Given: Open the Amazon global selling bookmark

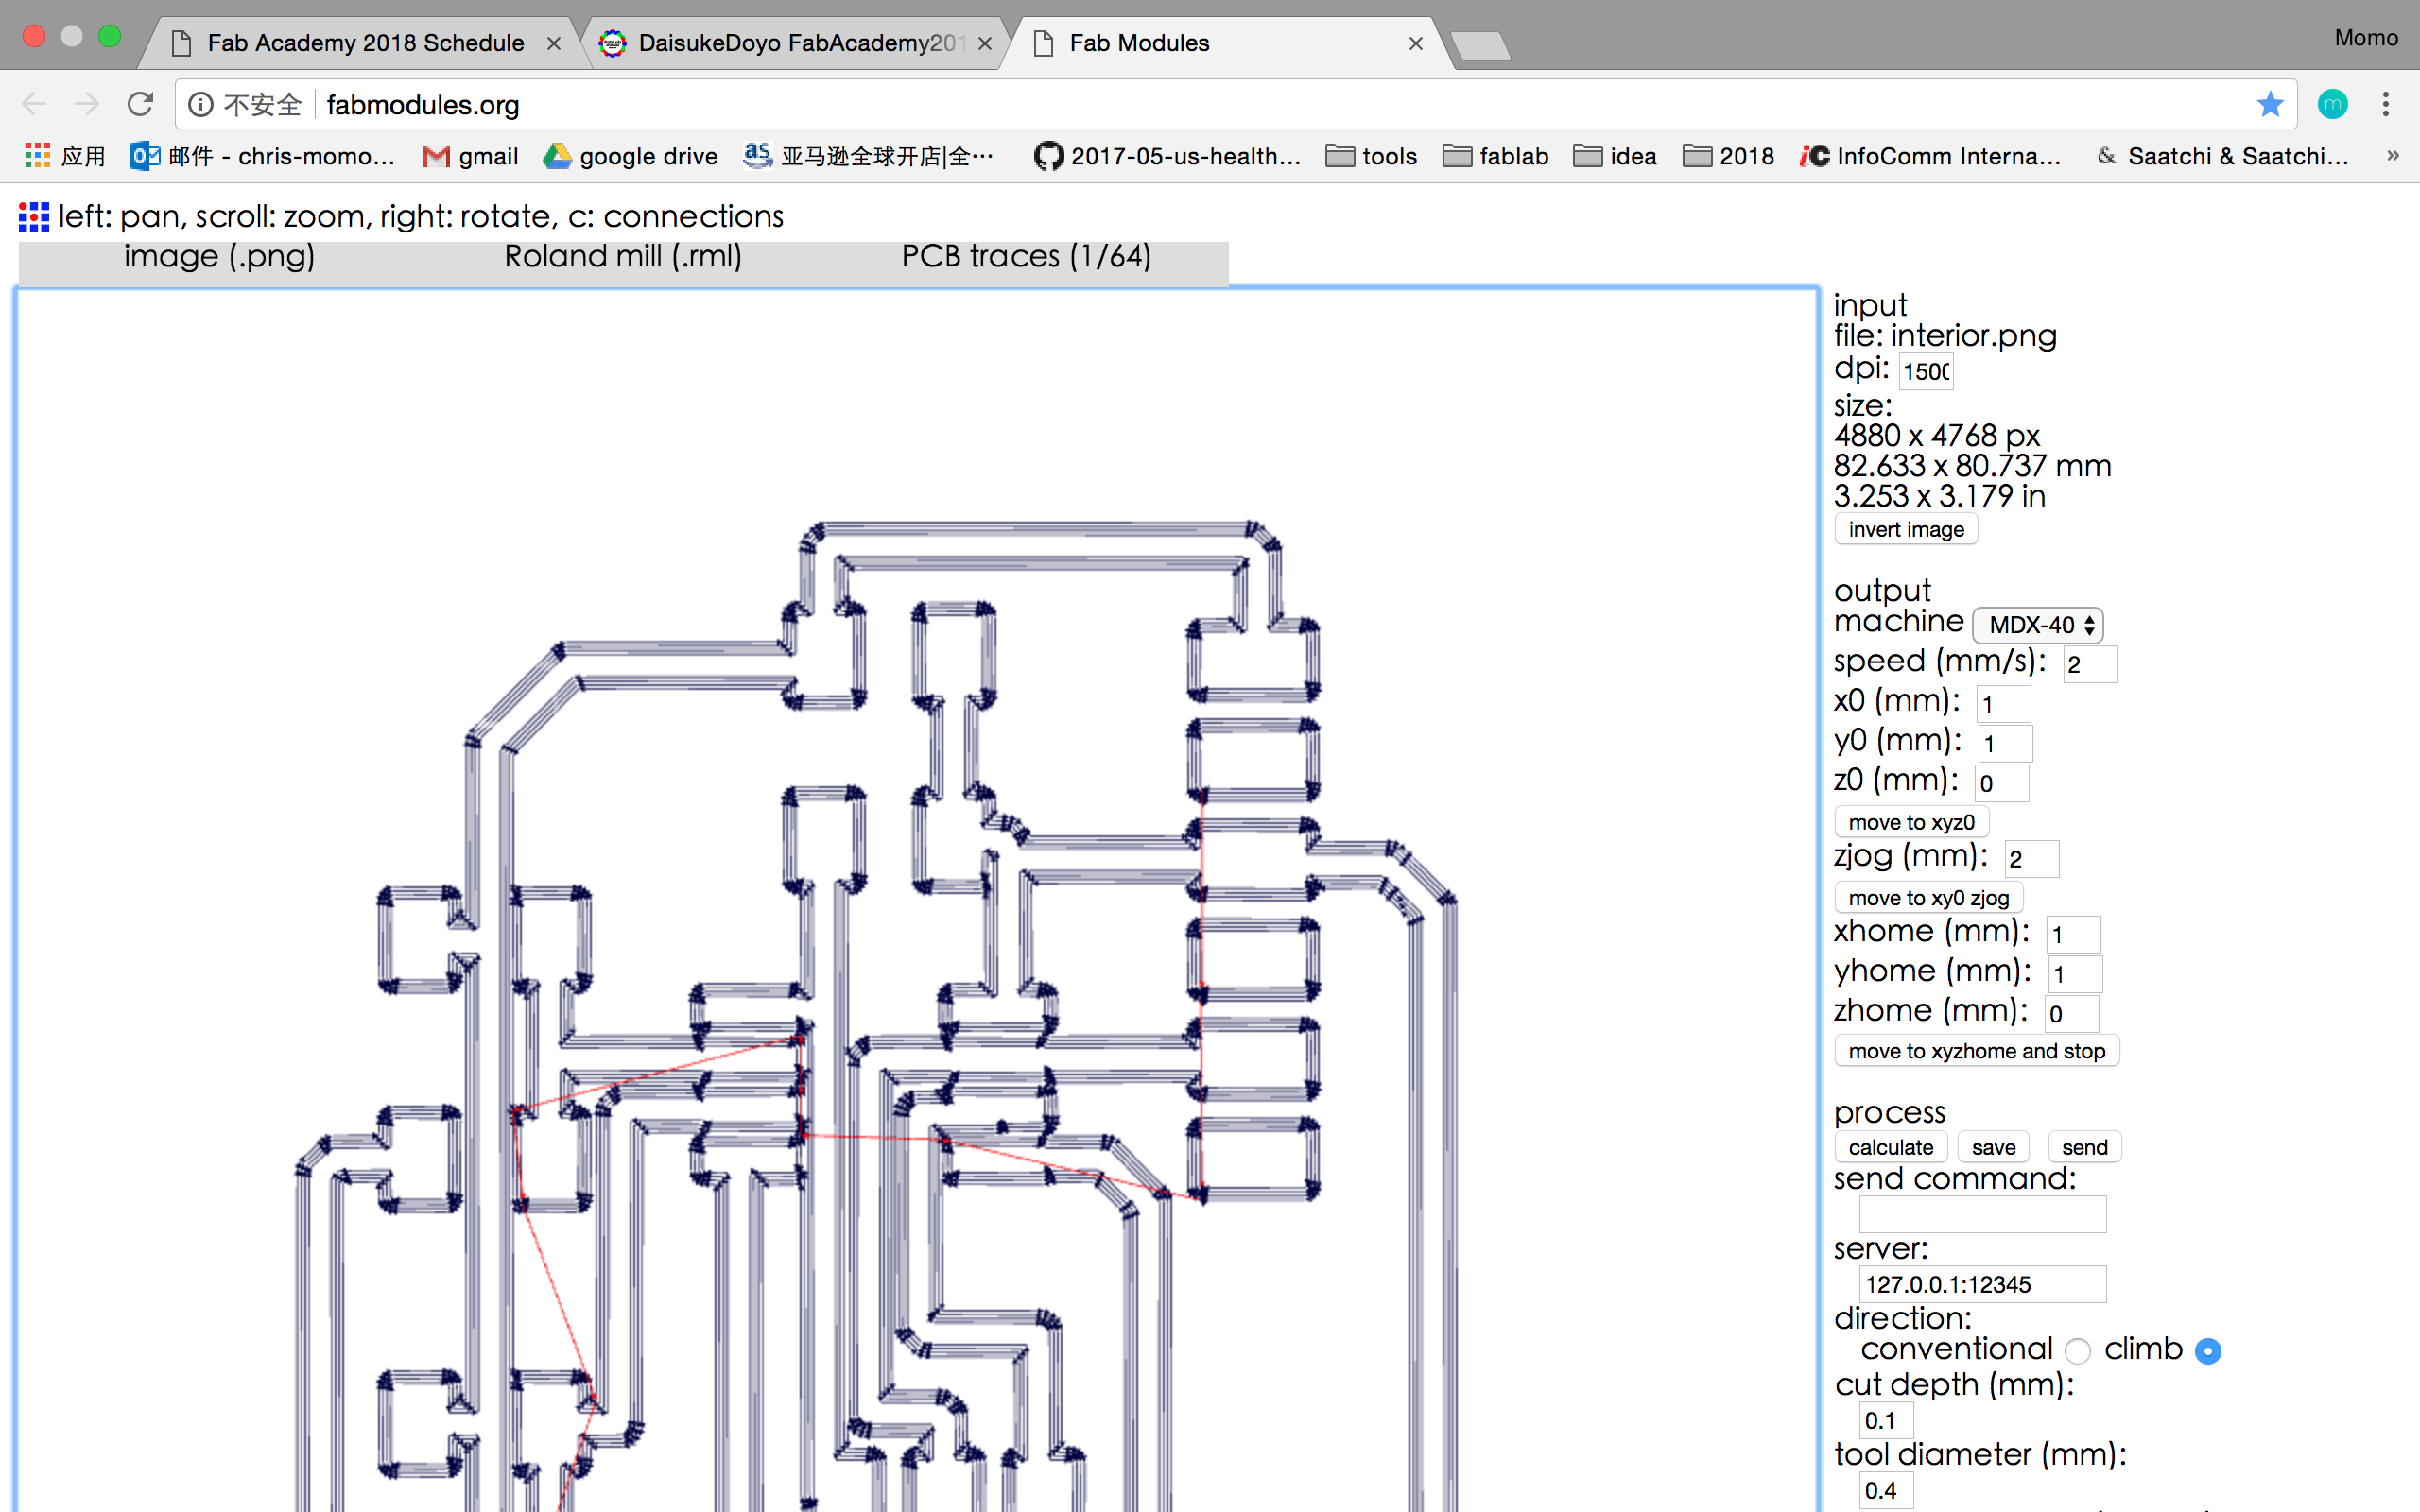Looking at the screenshot, I should pos(869,156).
